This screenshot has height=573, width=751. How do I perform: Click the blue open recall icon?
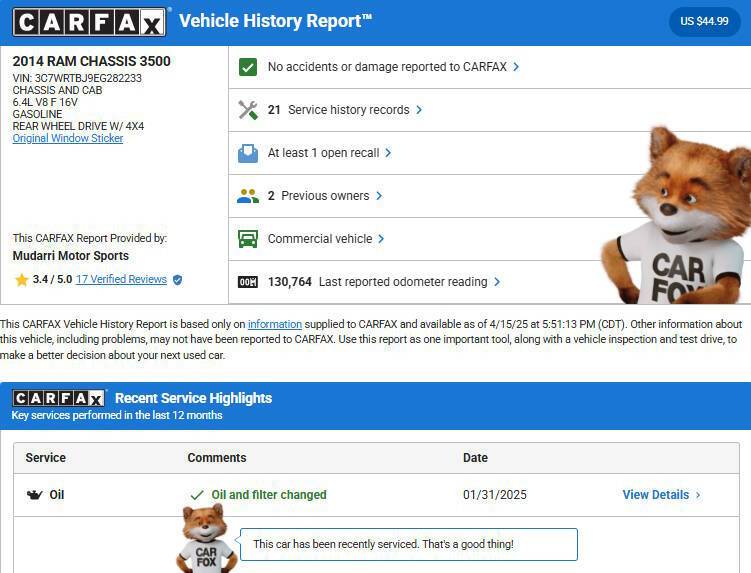[248, 153]
